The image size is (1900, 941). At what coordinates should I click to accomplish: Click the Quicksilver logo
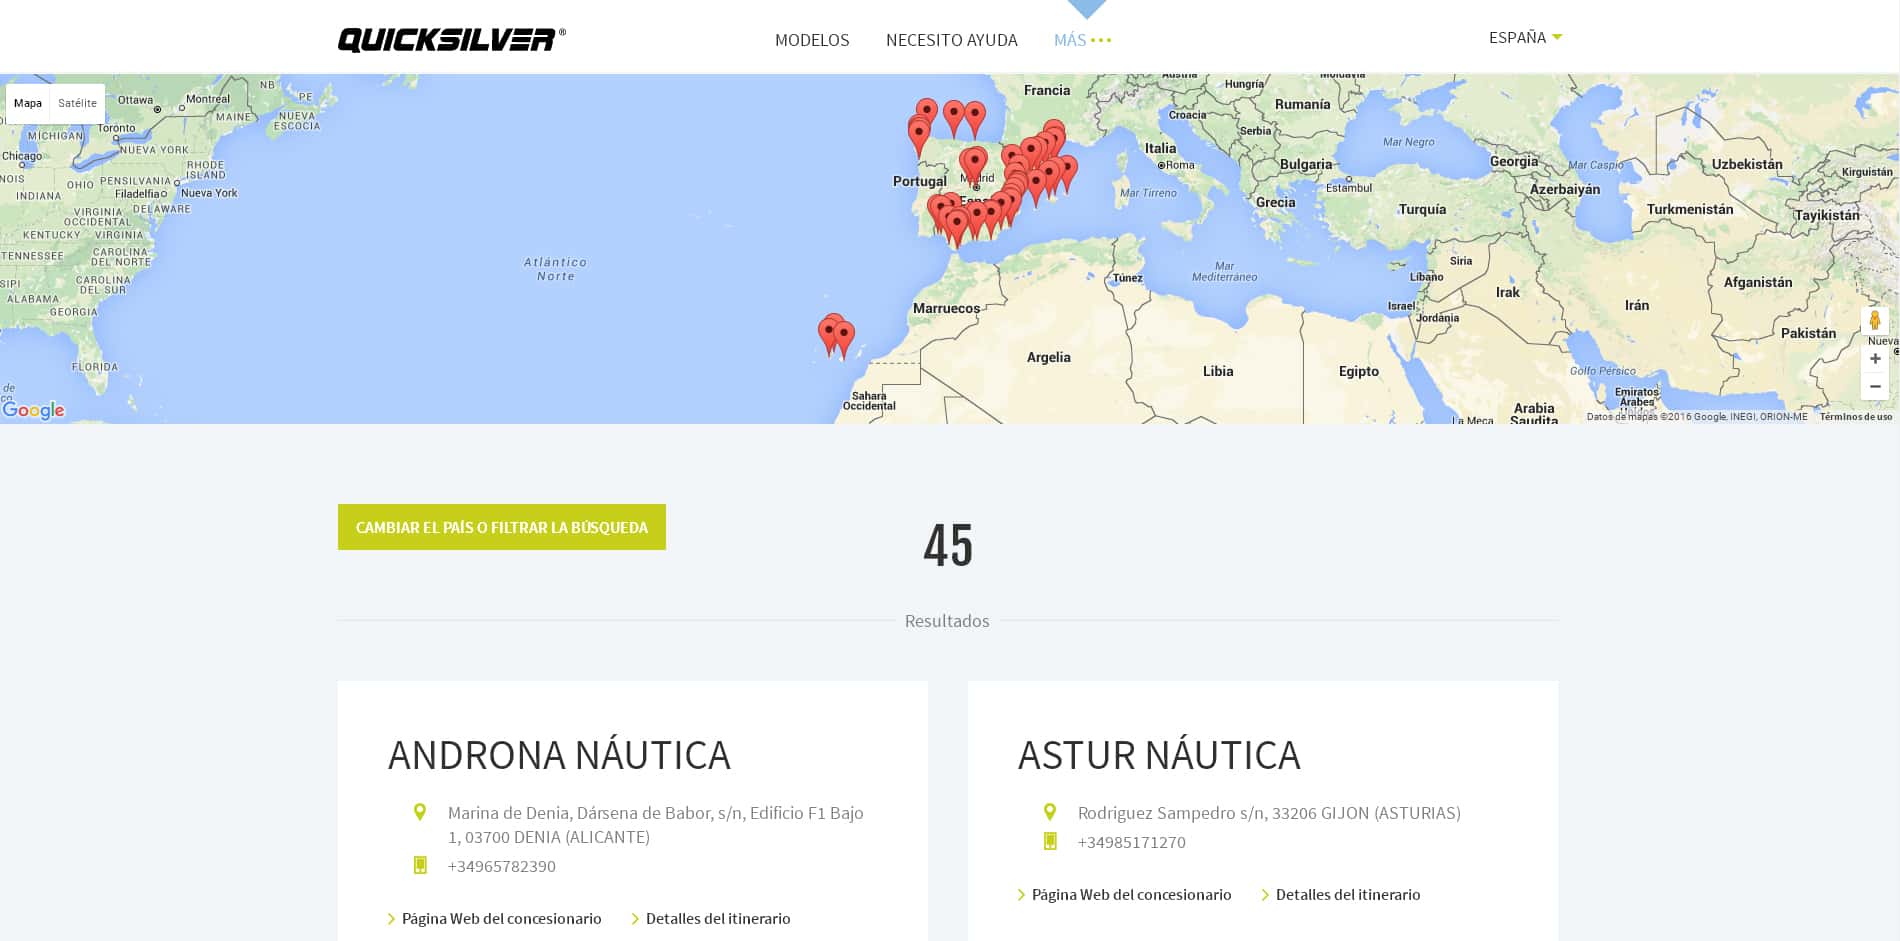[451, 39]
